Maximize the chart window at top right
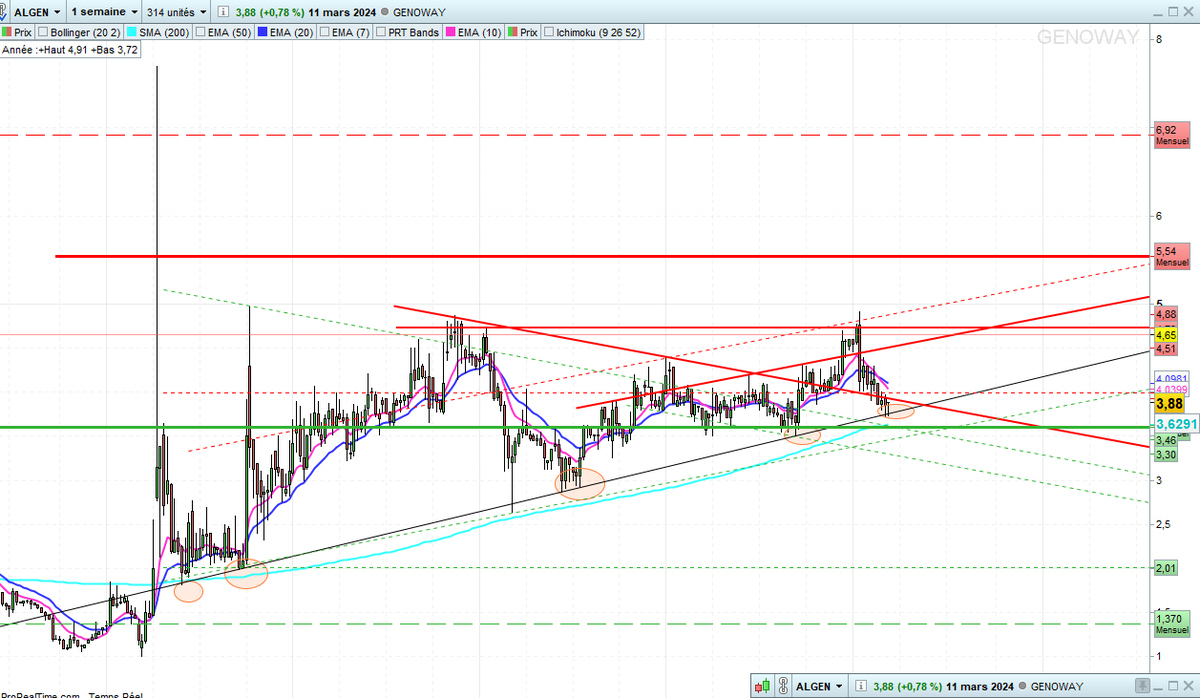The width and height of the screenshot is (1200, 698). point(1172,12)
